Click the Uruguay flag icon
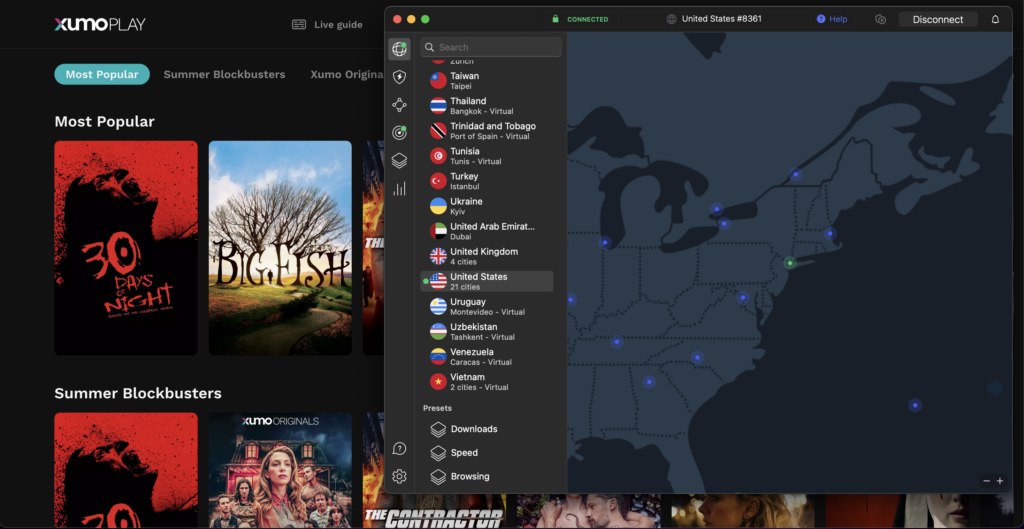The width and height of the screenshot is (1024, 529). point(438,306)
